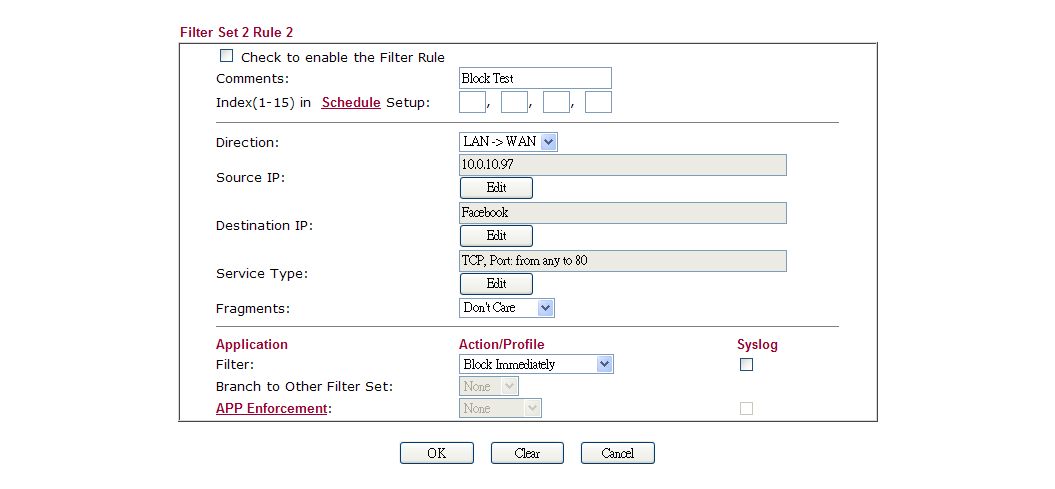Screen dimensions: 1055x489
Task: Open the APP Enforcement link
Action: coord(272,408)
